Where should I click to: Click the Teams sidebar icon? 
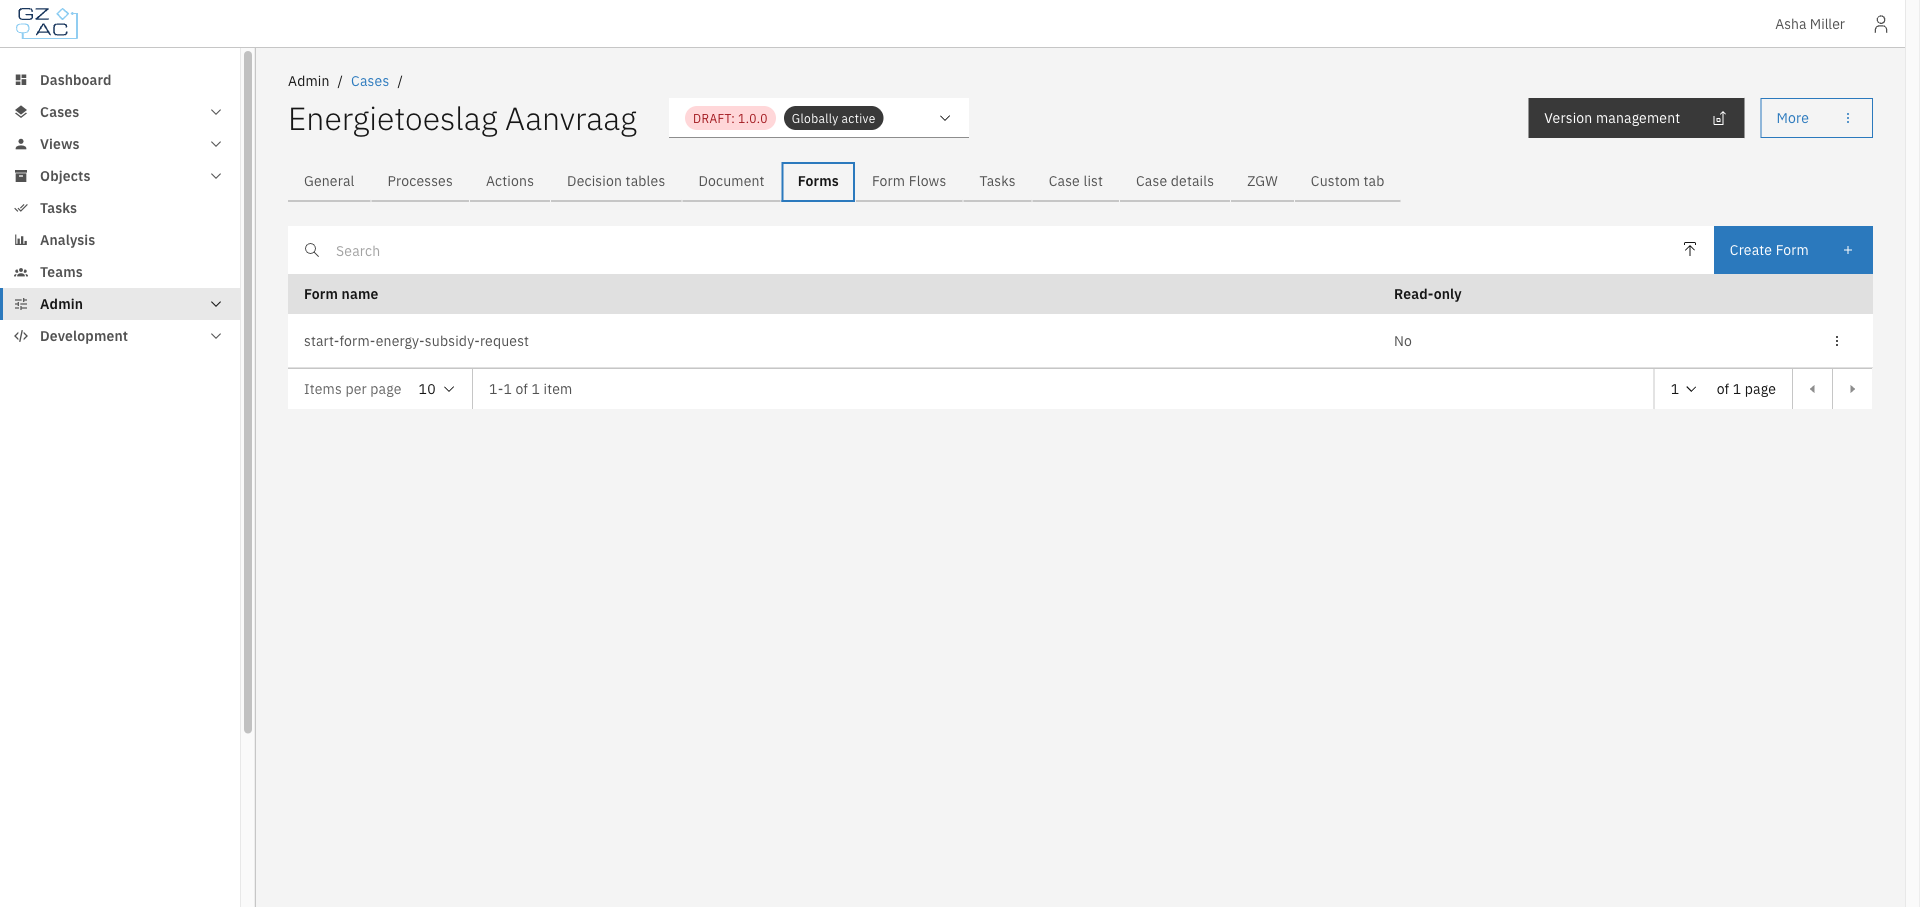[x=21, y=272]
